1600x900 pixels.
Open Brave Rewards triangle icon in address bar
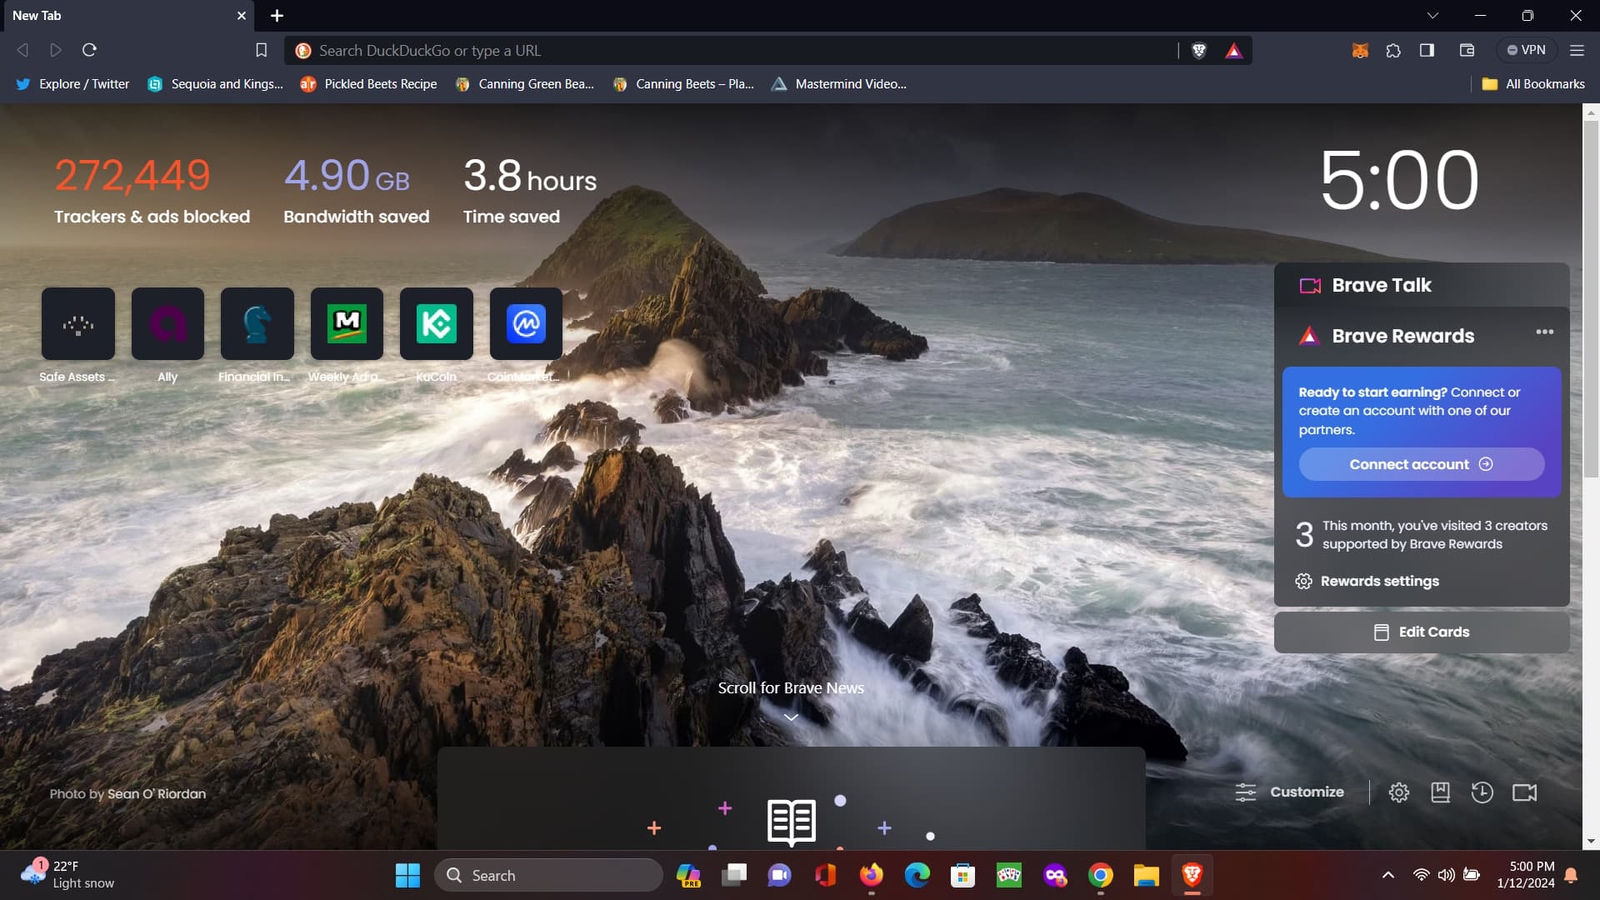(1234, 50)
